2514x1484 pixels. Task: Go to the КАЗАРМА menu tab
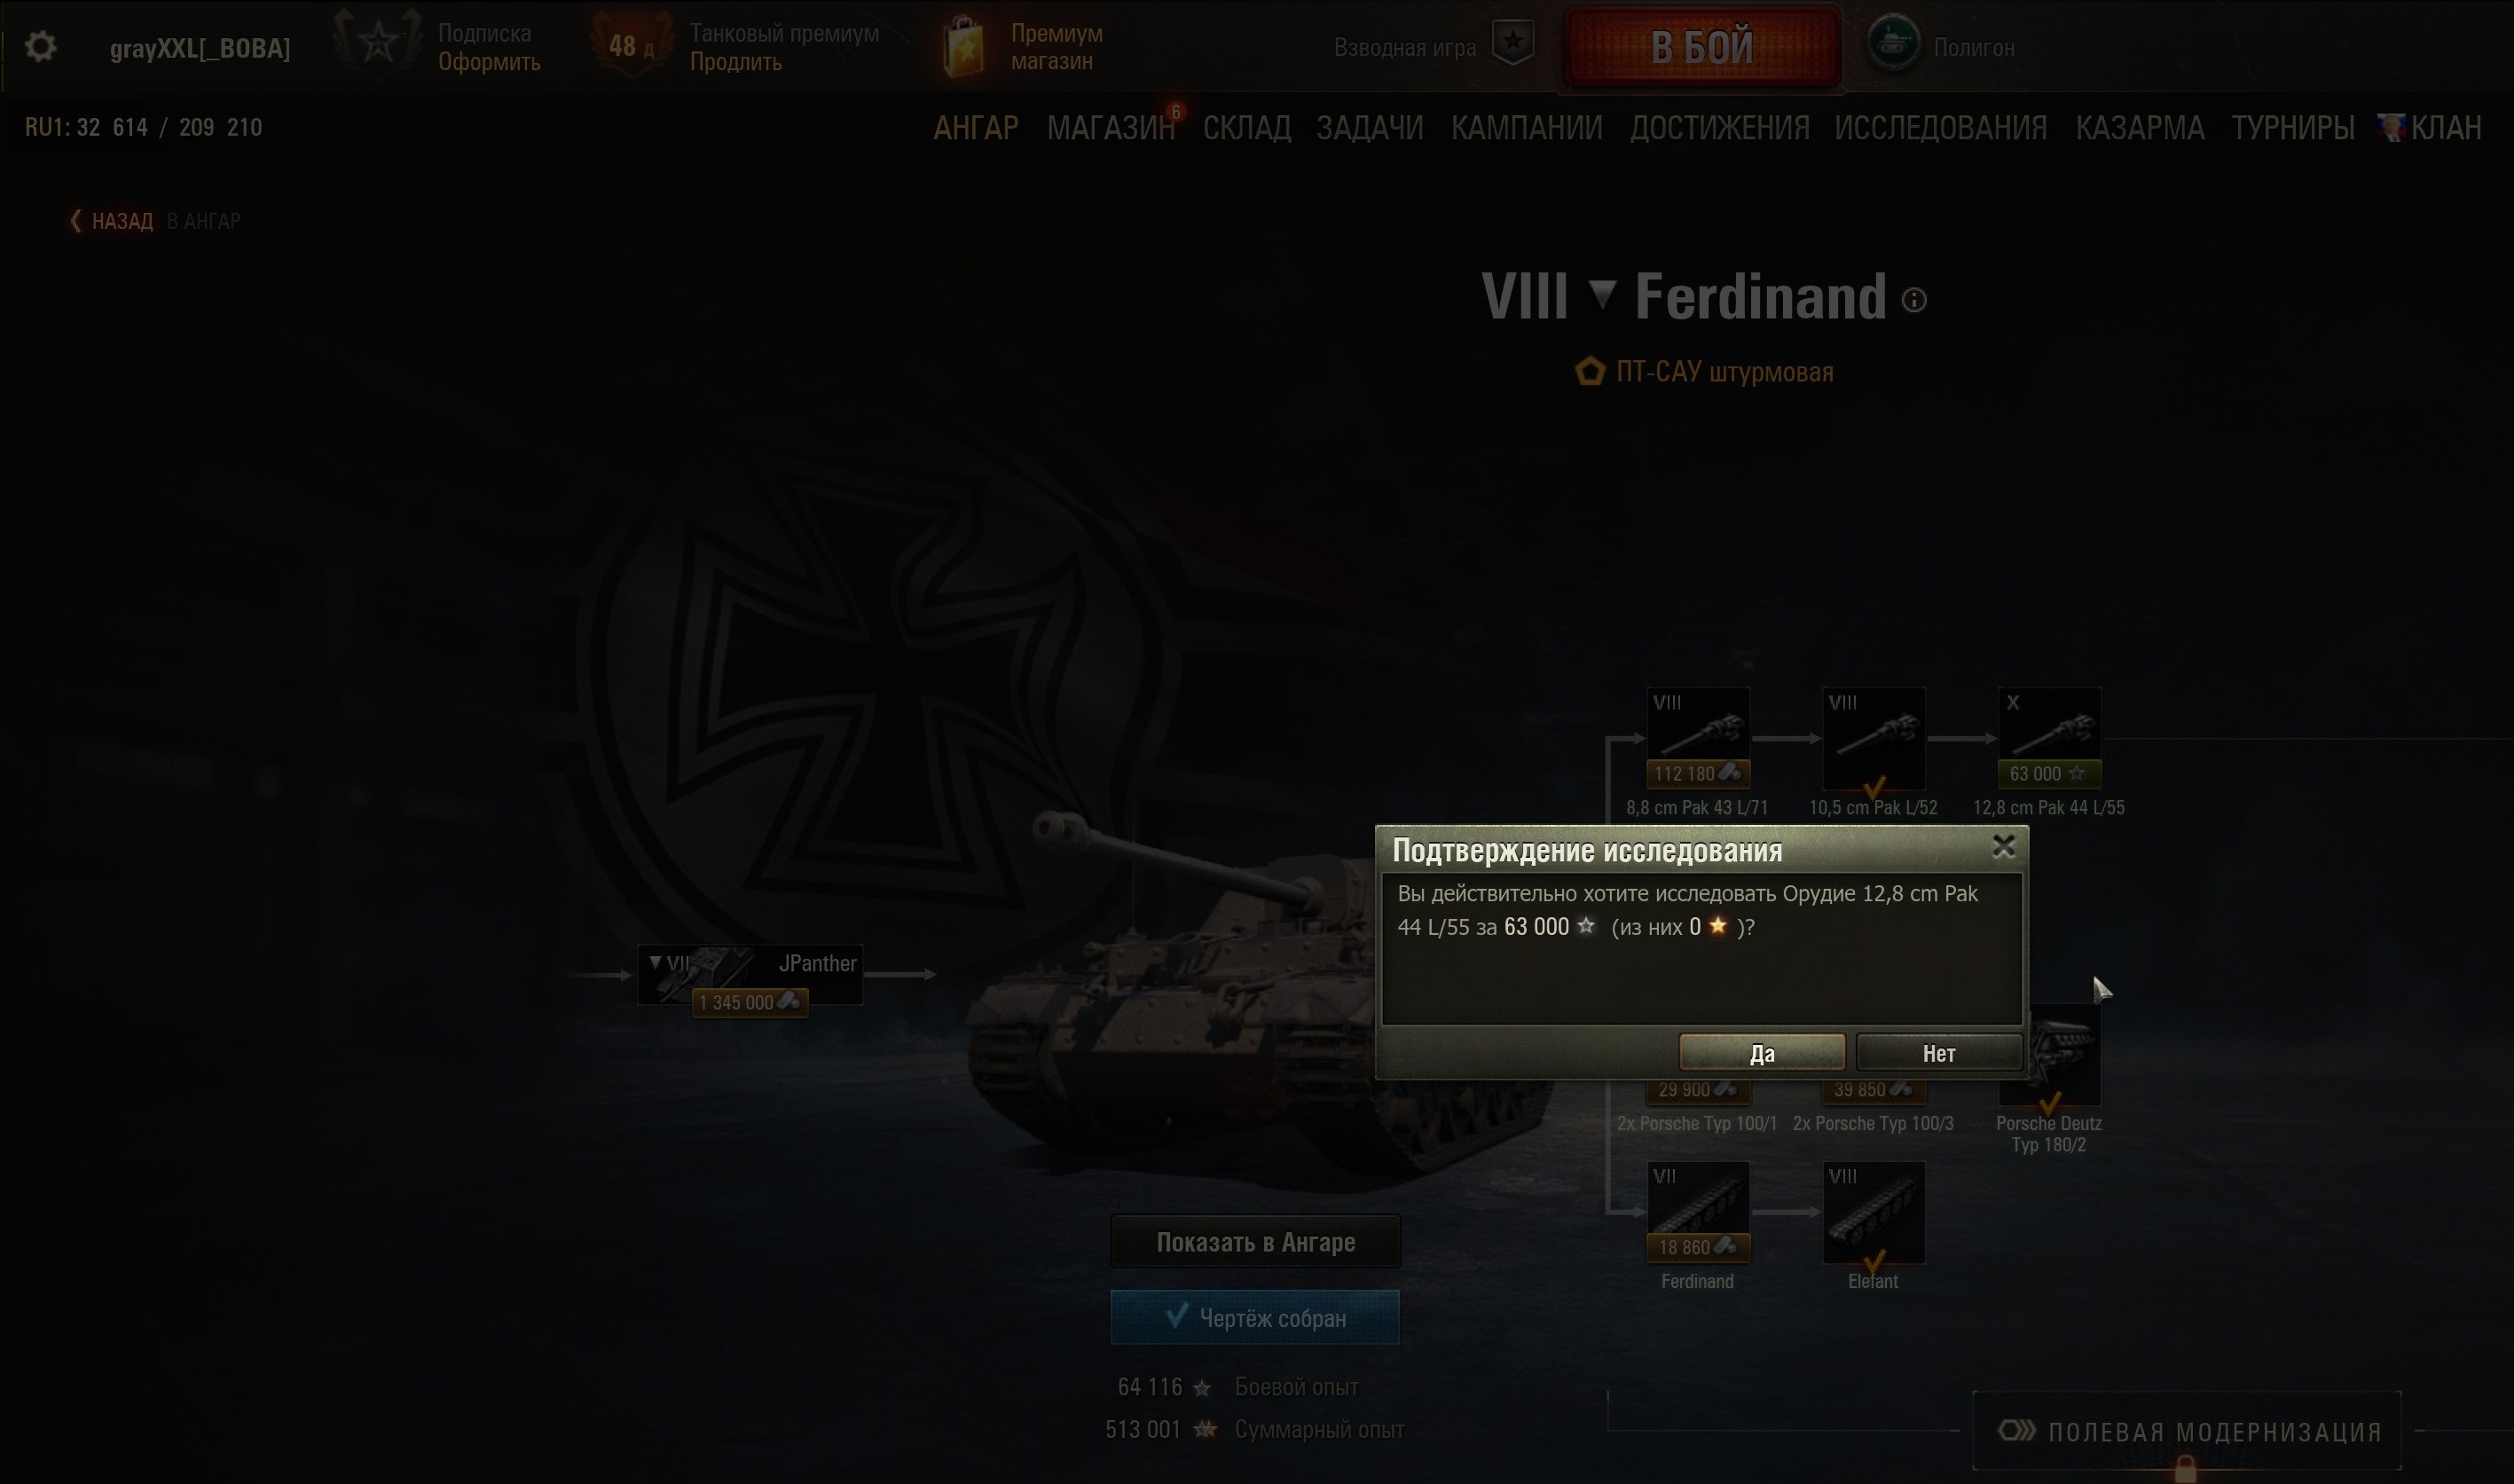pos(2139,128)
